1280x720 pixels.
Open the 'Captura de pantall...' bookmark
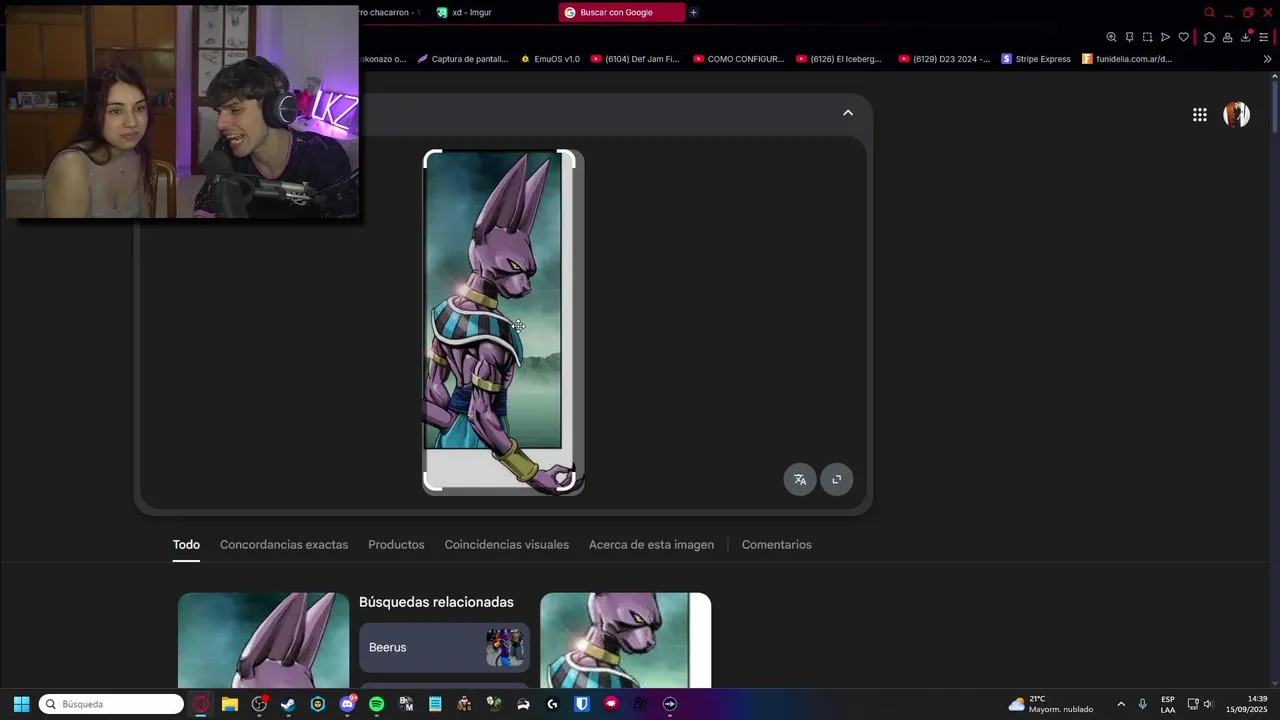(463, 59)
